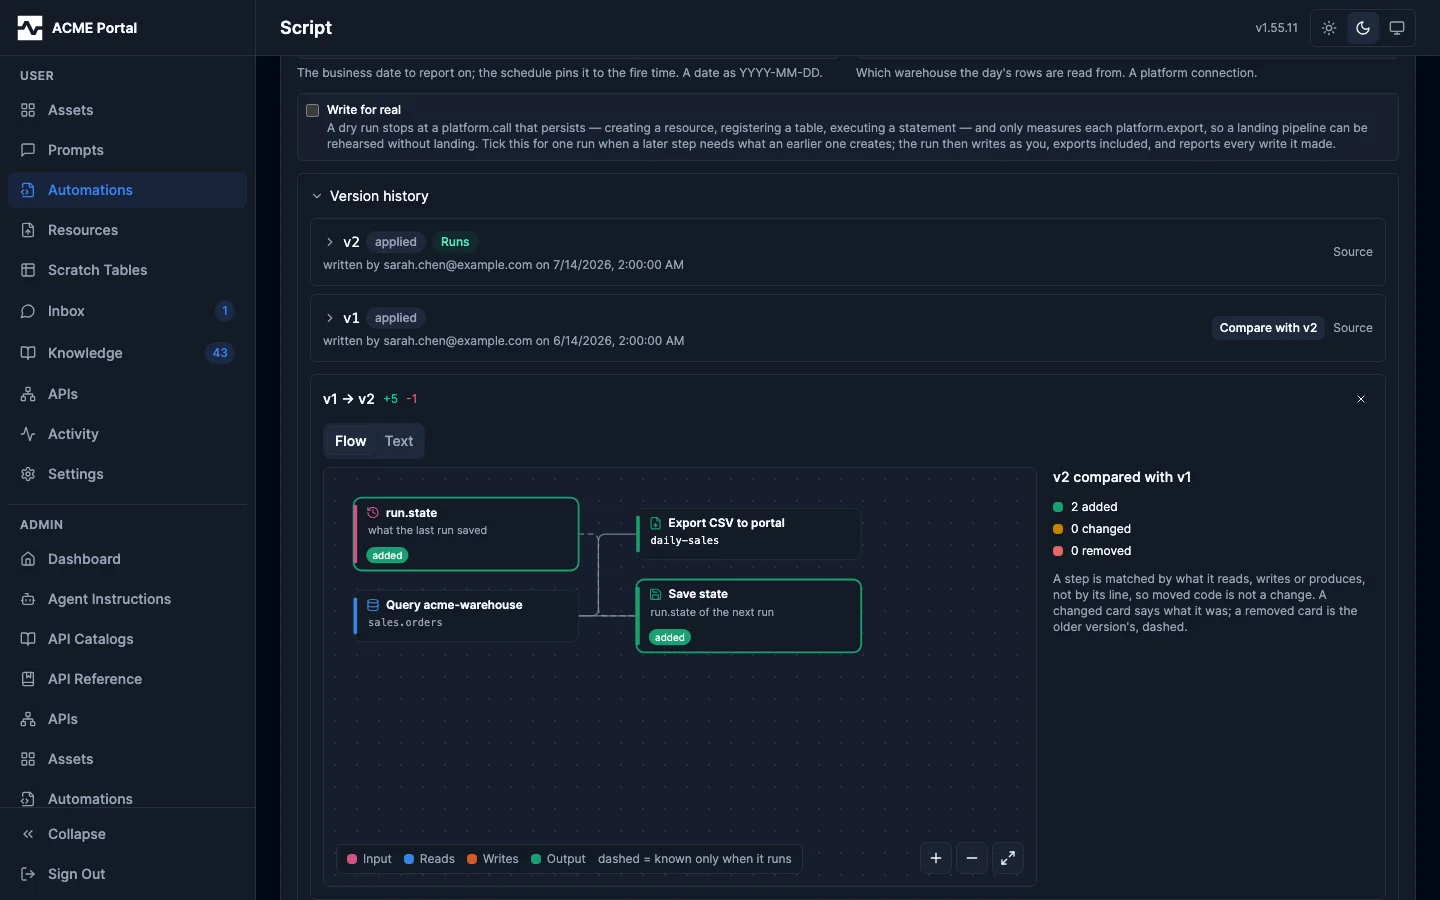1440x900 pixels.
Task: Select the Query acme-warehouse node
Action: click(x=466, y=615)
